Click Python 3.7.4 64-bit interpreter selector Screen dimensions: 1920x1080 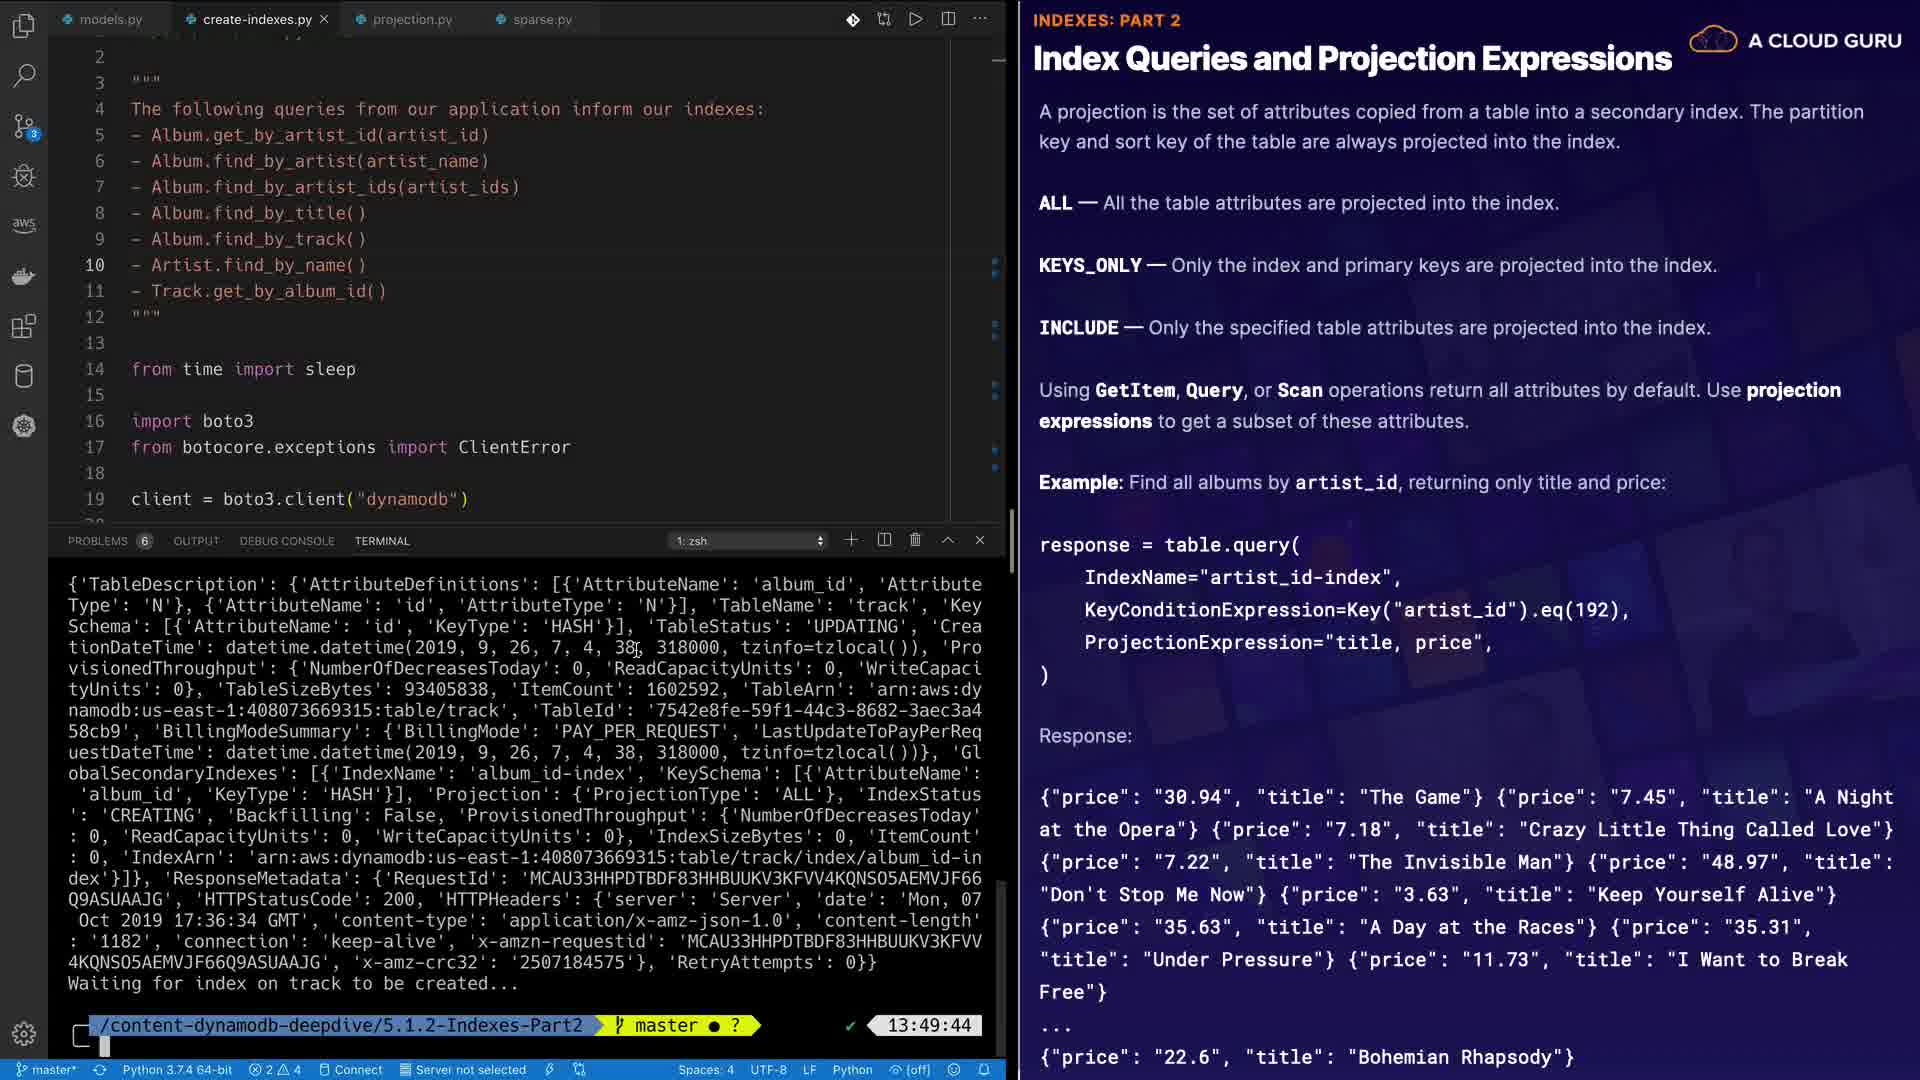(177, 1069)
